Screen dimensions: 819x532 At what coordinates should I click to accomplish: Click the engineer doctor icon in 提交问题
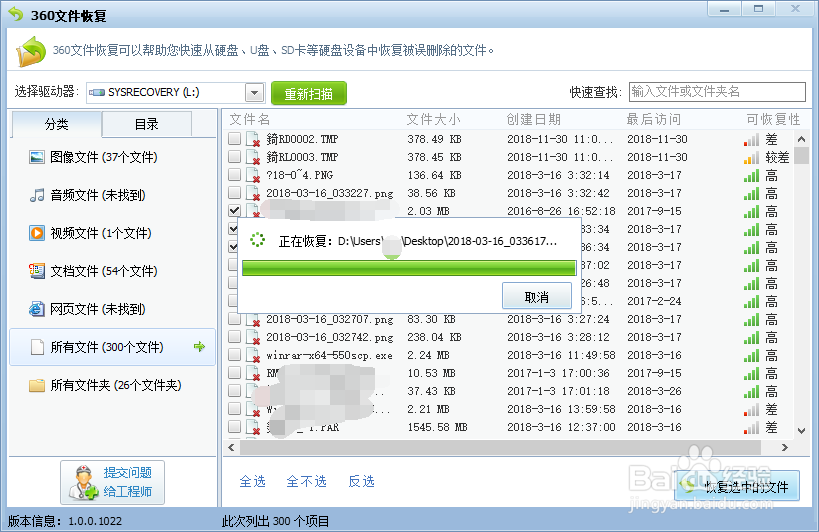[x=84, y=482]
